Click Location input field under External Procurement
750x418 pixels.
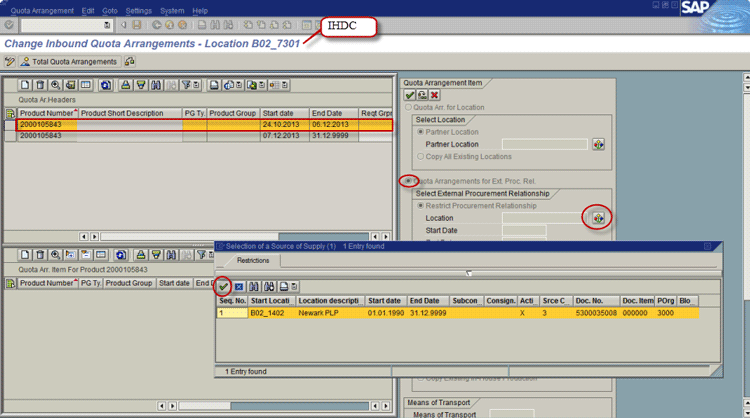(x=545, y=218)
